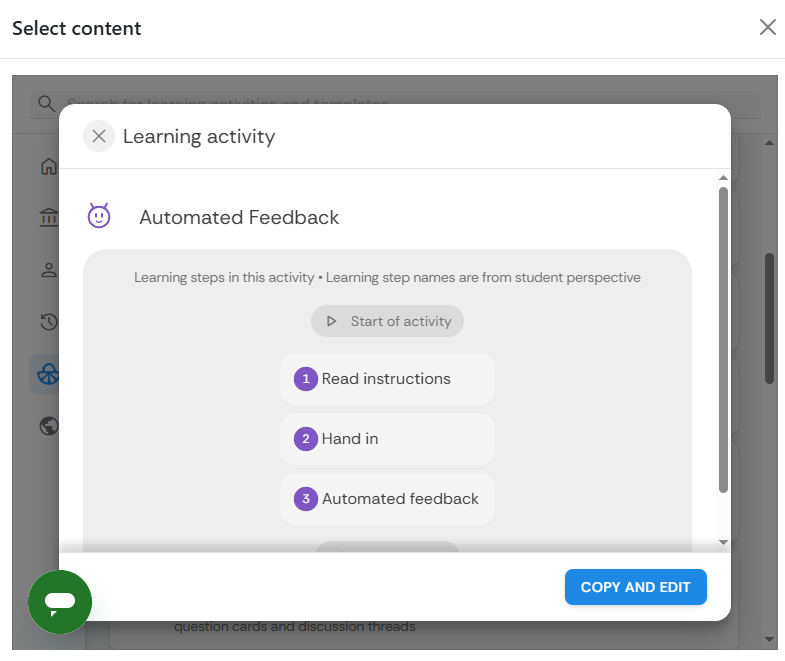Image resolution: width=785 pixels, height=661 pixels.
Task: Select the globe icon in sidebar
Action: (x=48, y=427)
